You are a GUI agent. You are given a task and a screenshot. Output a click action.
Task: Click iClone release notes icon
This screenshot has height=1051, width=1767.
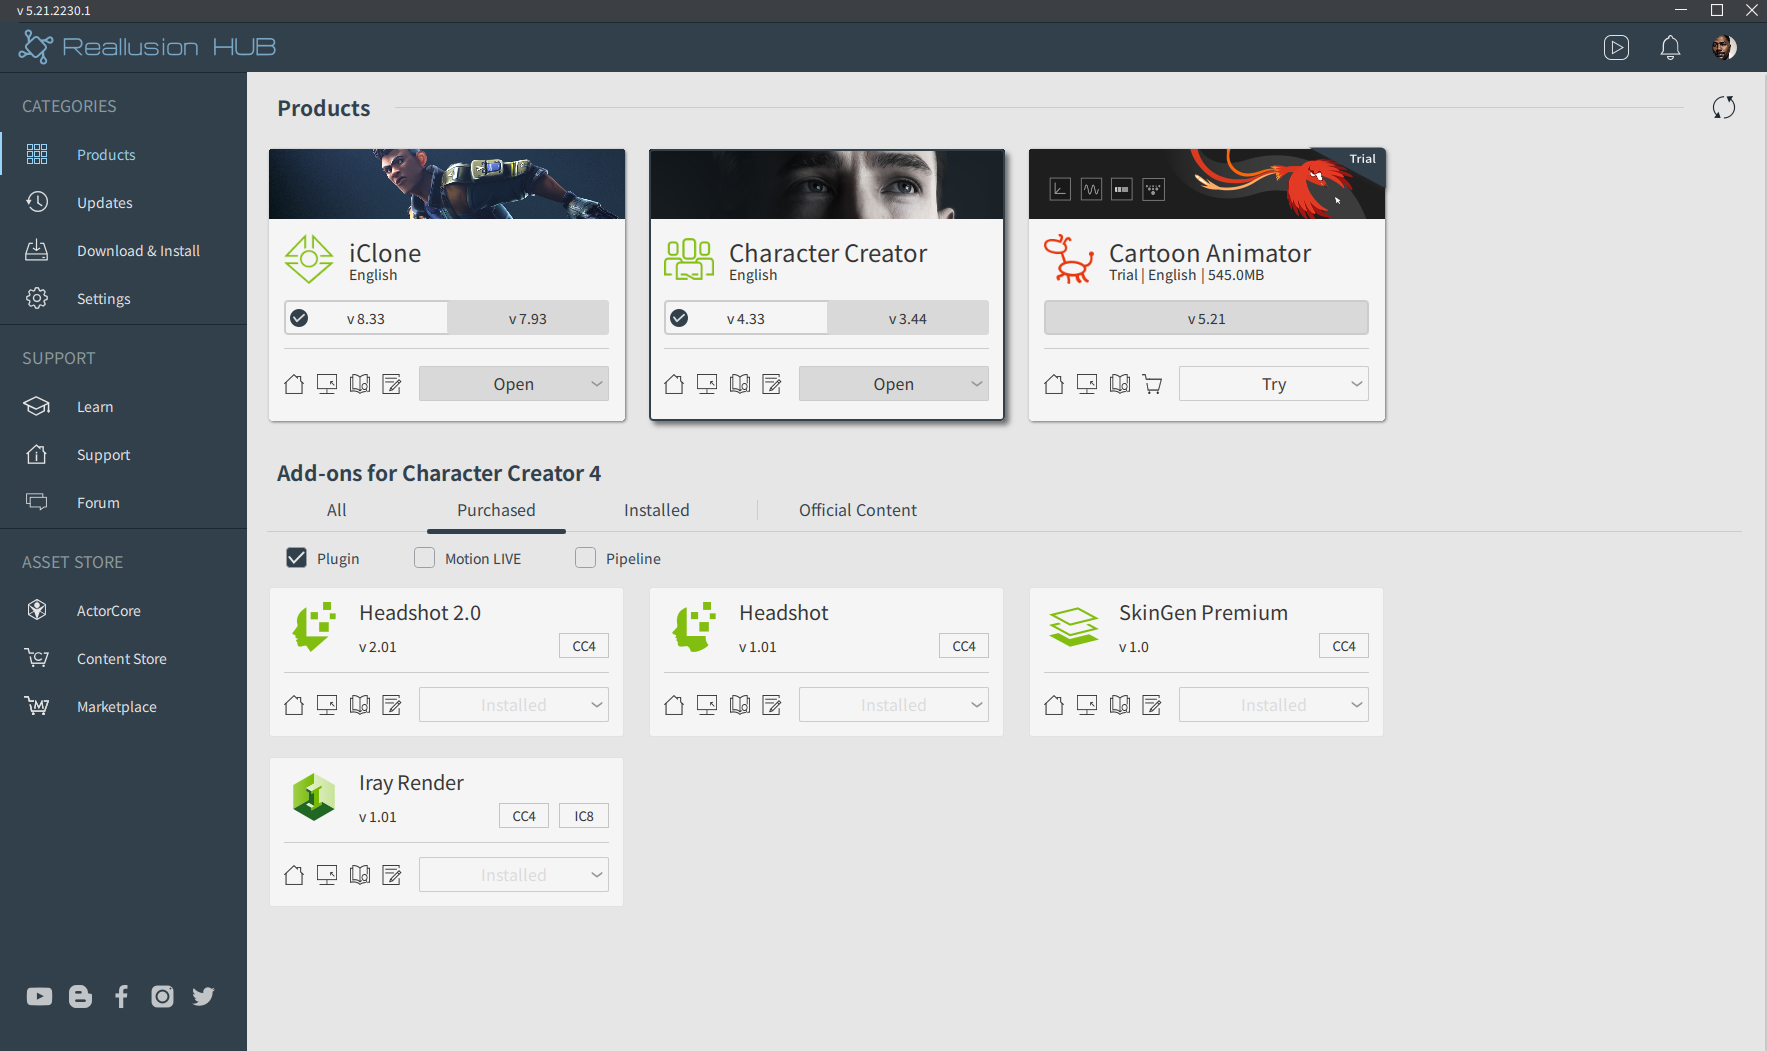pyautogui.click(x=392, y=384)
